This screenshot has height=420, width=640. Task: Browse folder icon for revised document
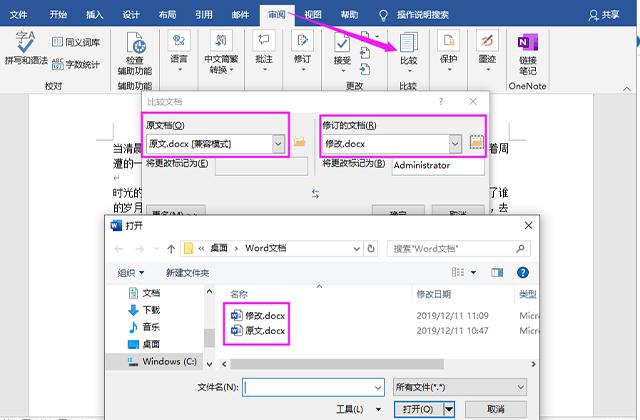(x=476, y=142)
